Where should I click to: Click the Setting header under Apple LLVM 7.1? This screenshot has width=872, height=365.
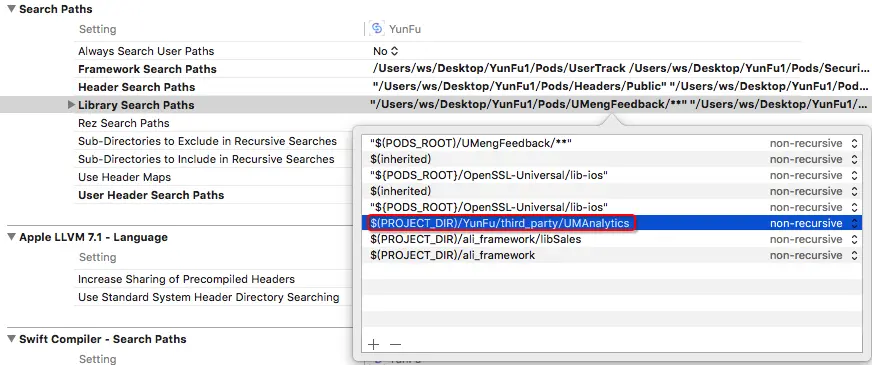click(98, 257)
